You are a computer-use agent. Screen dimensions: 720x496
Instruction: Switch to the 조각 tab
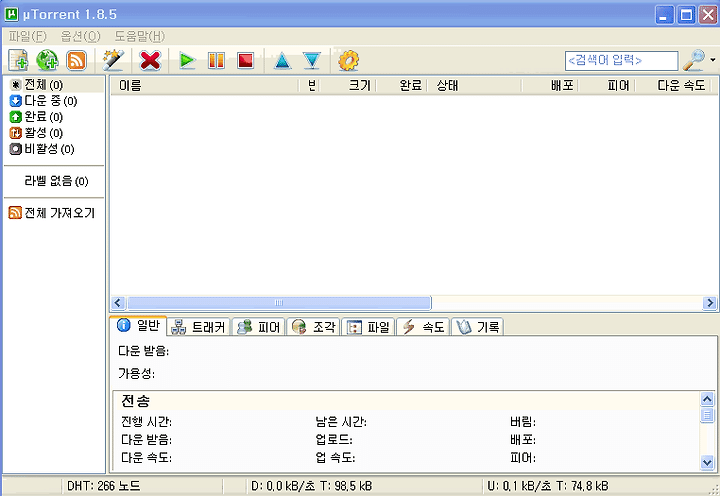(314, 327)
